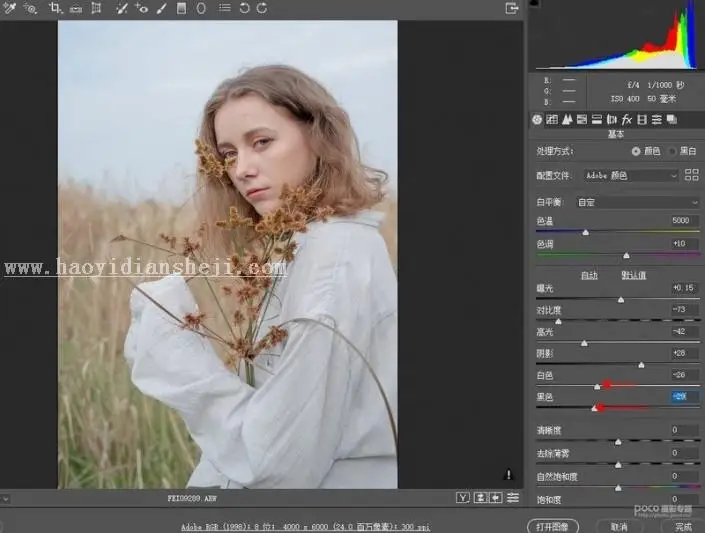This screenshot has height=533, width=705.
Task: Open the fx Effects panel tab
Action: click(626, 119)
